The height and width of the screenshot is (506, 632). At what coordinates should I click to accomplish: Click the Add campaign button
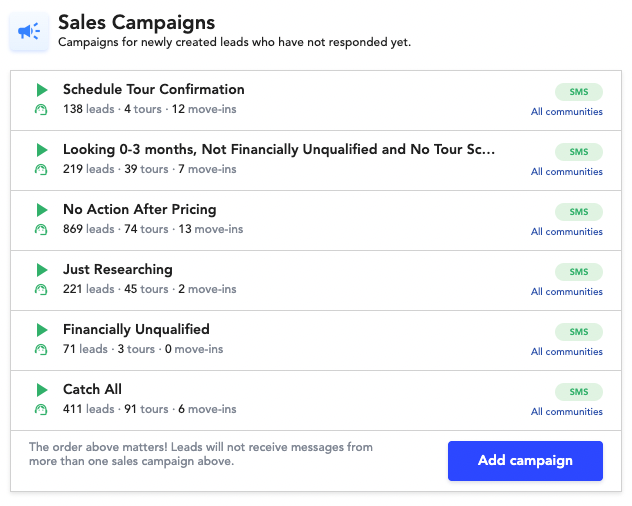[525, 461]
